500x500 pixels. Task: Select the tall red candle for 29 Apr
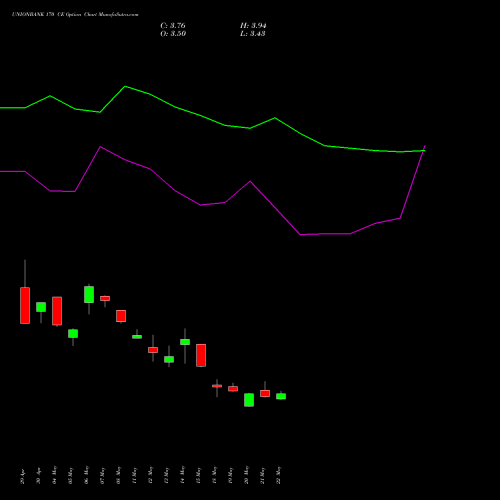tap(25, 305)
